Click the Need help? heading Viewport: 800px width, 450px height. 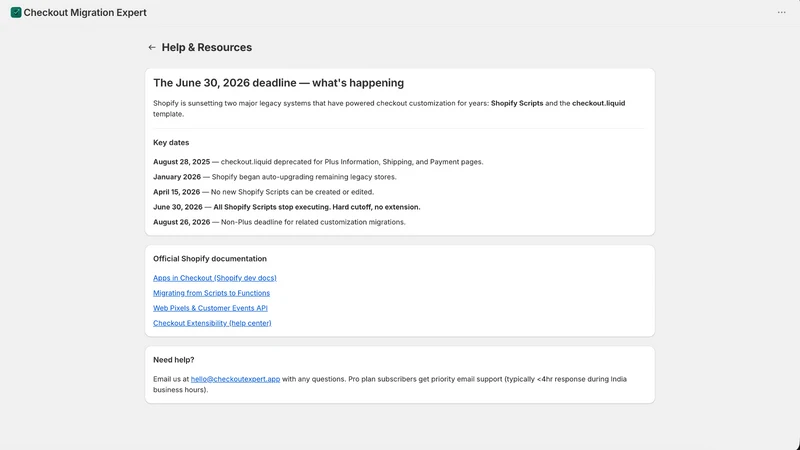pos(173,360)
